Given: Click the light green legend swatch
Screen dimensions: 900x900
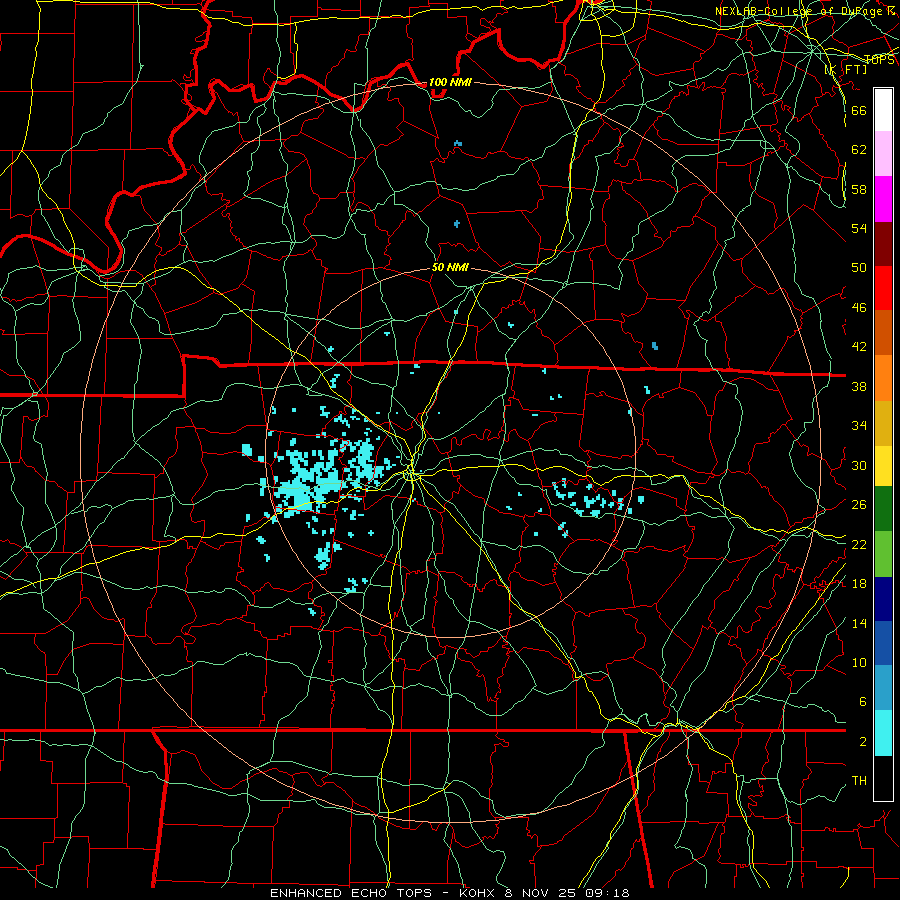Looking at the screenshot, I should [883, 554].
